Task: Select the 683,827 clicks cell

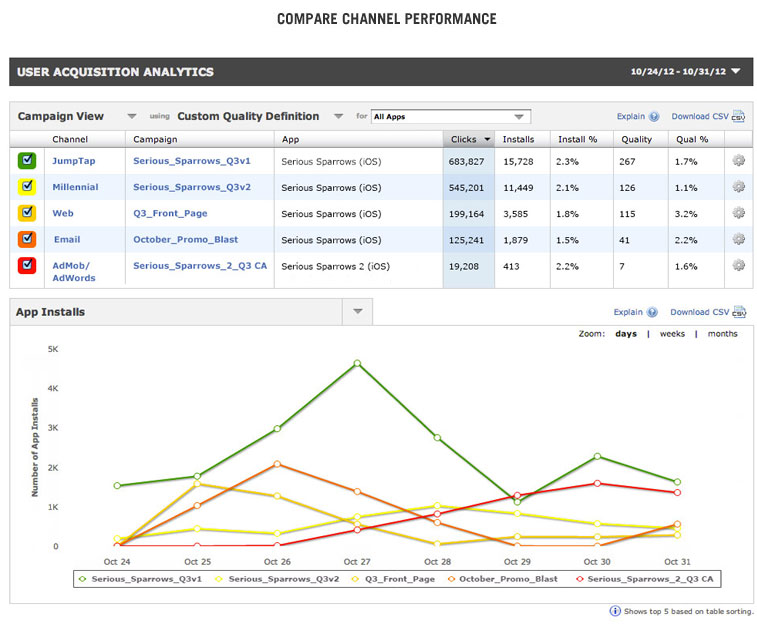Action: [468, 161]
